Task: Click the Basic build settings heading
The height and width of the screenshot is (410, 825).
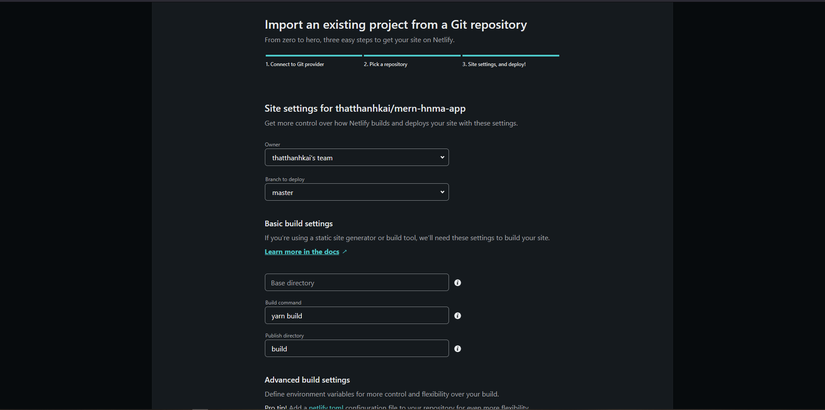Action: pyautogui.click(x=299, y=223)
